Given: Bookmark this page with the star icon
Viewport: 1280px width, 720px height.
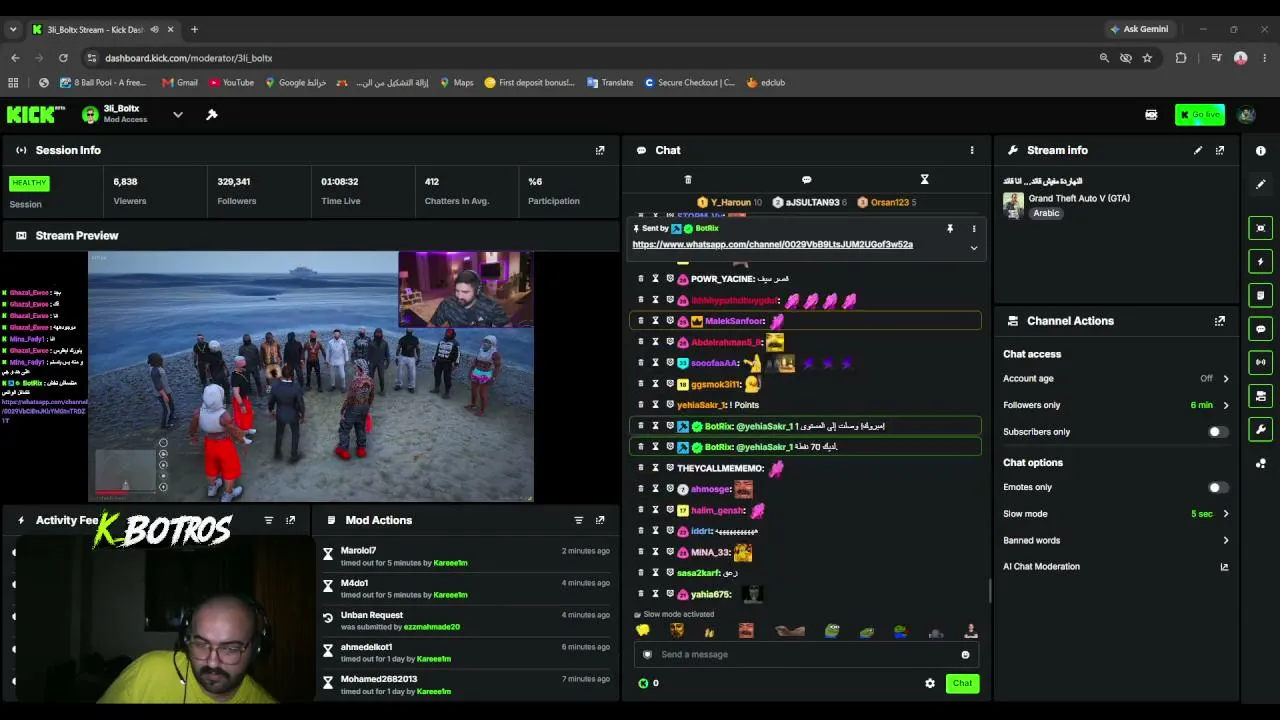Looking at the screenshot, I should click(1147, 58).
